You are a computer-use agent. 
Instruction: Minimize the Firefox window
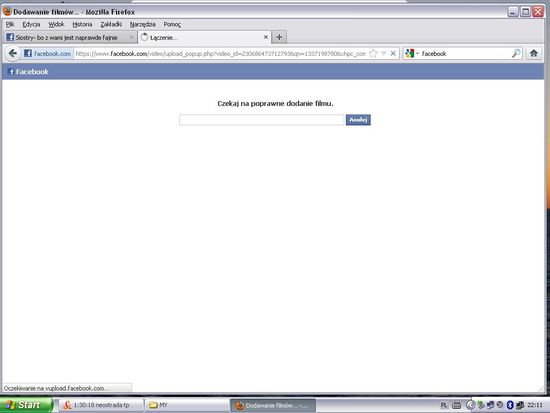click(x=513, y=12)
